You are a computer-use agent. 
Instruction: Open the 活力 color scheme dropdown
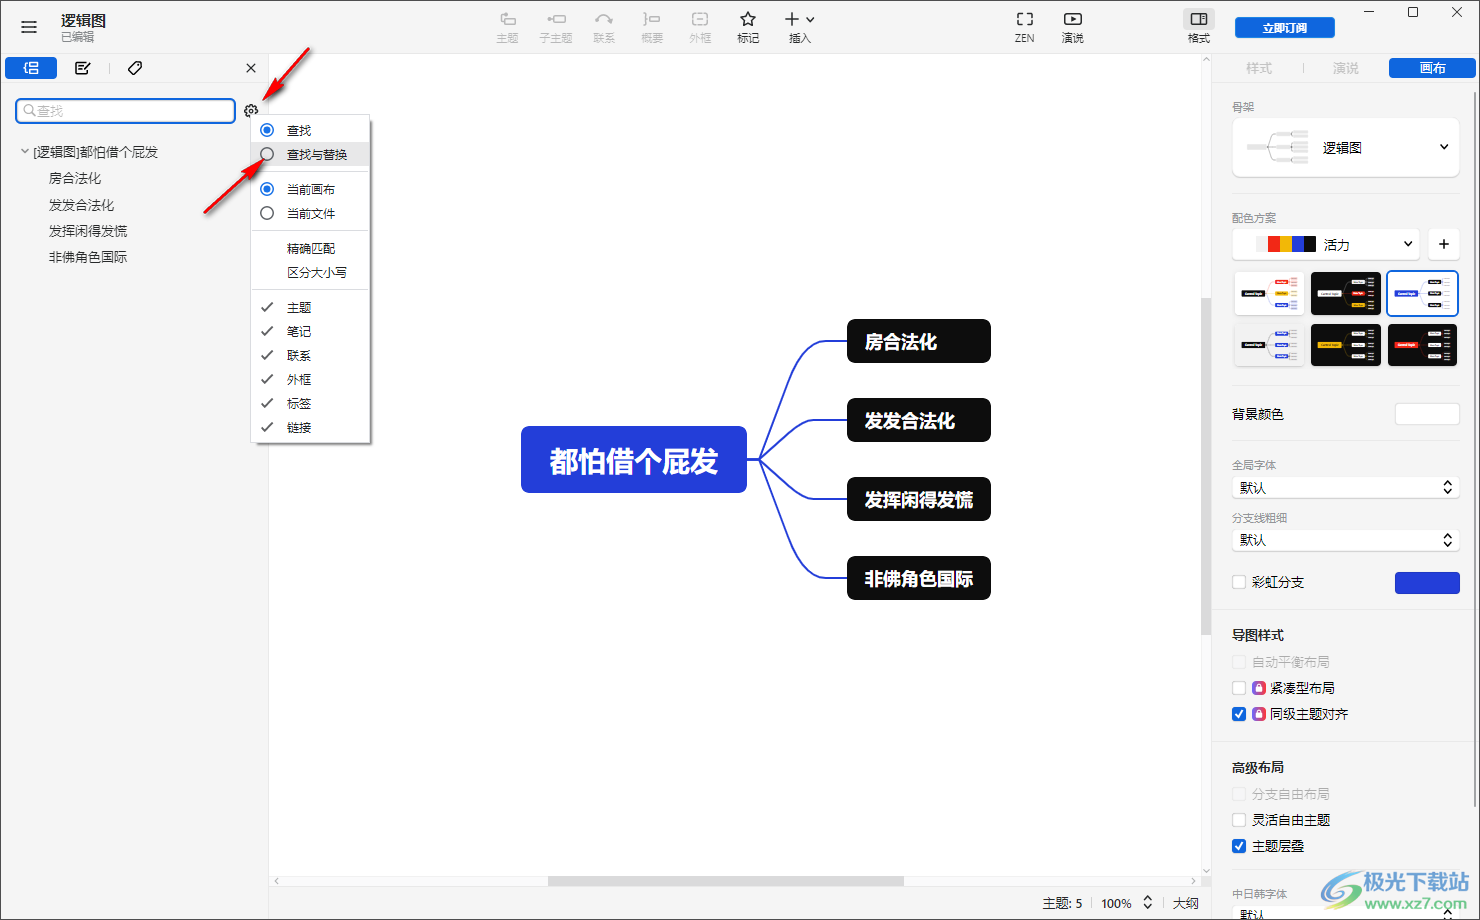click(x=1328, y=244)
